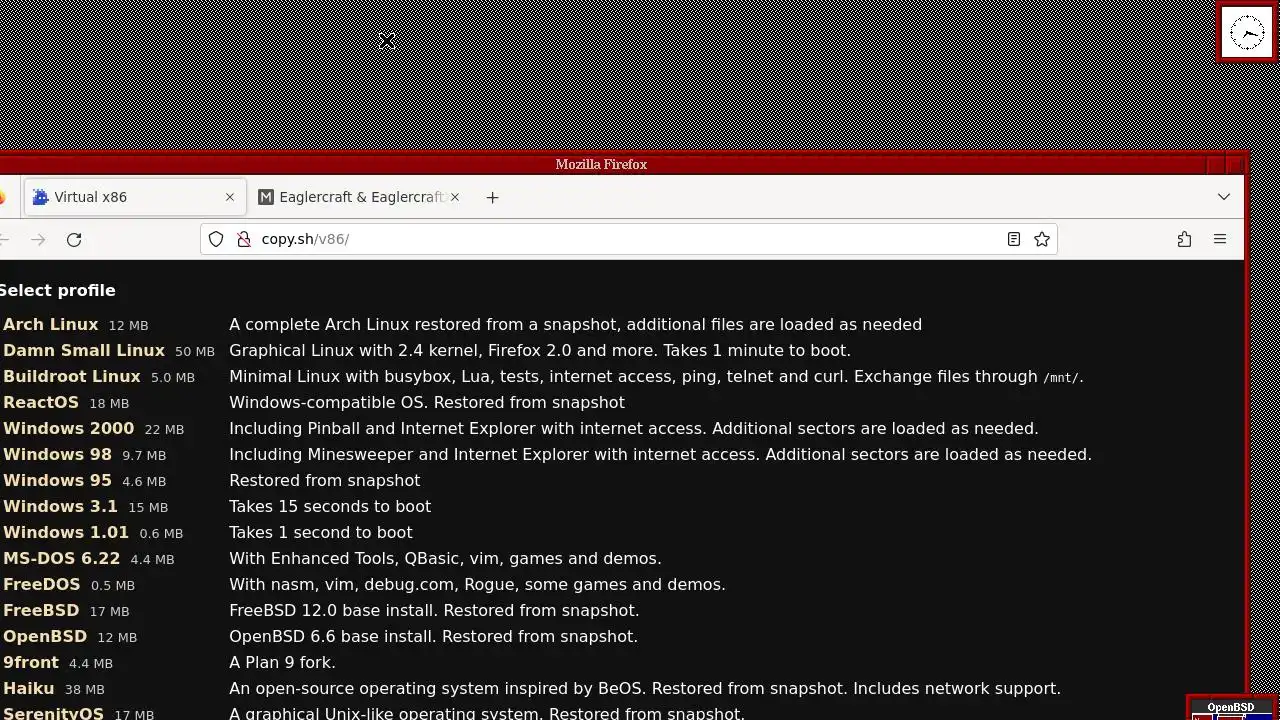Open the tracking protection shield icon
This screenshot has width=1280, height=720.
pyautogui.click(x=216, y=239)
